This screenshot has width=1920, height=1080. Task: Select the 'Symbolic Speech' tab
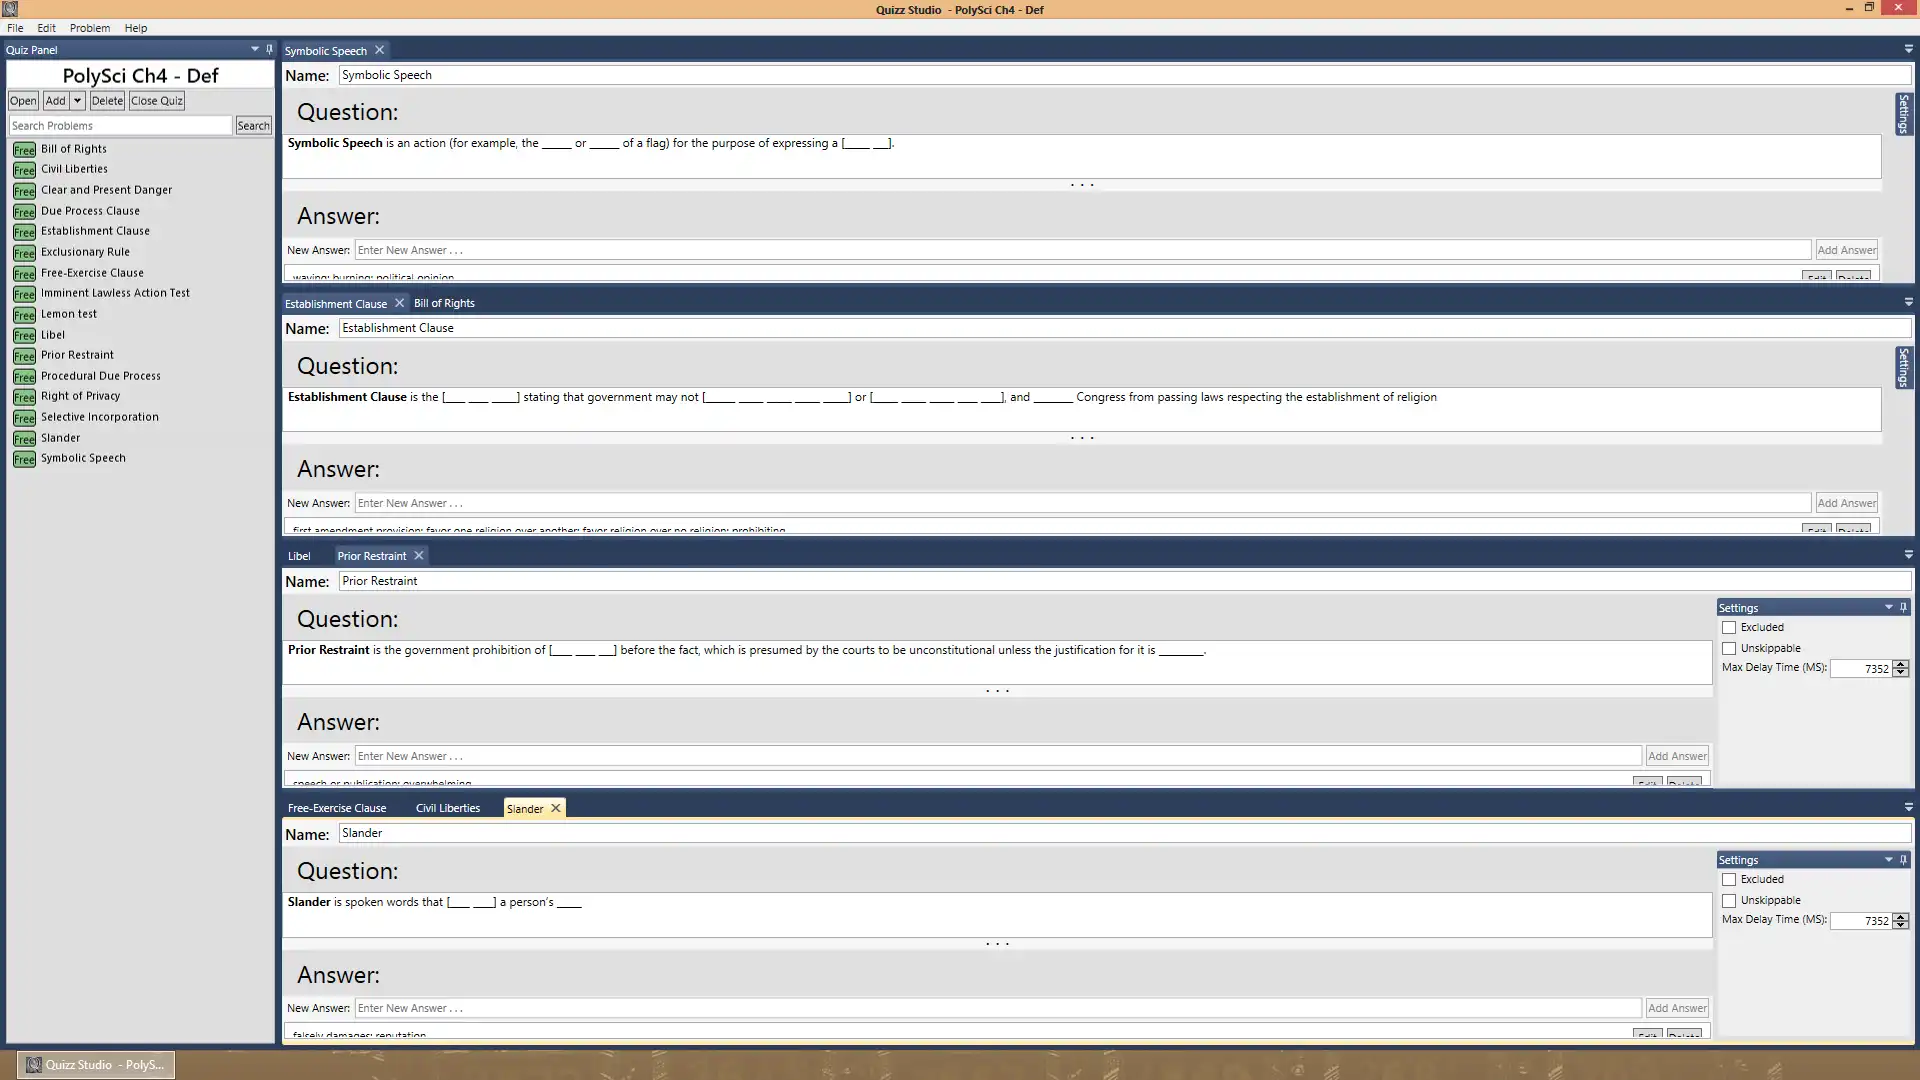pos(326,50)
